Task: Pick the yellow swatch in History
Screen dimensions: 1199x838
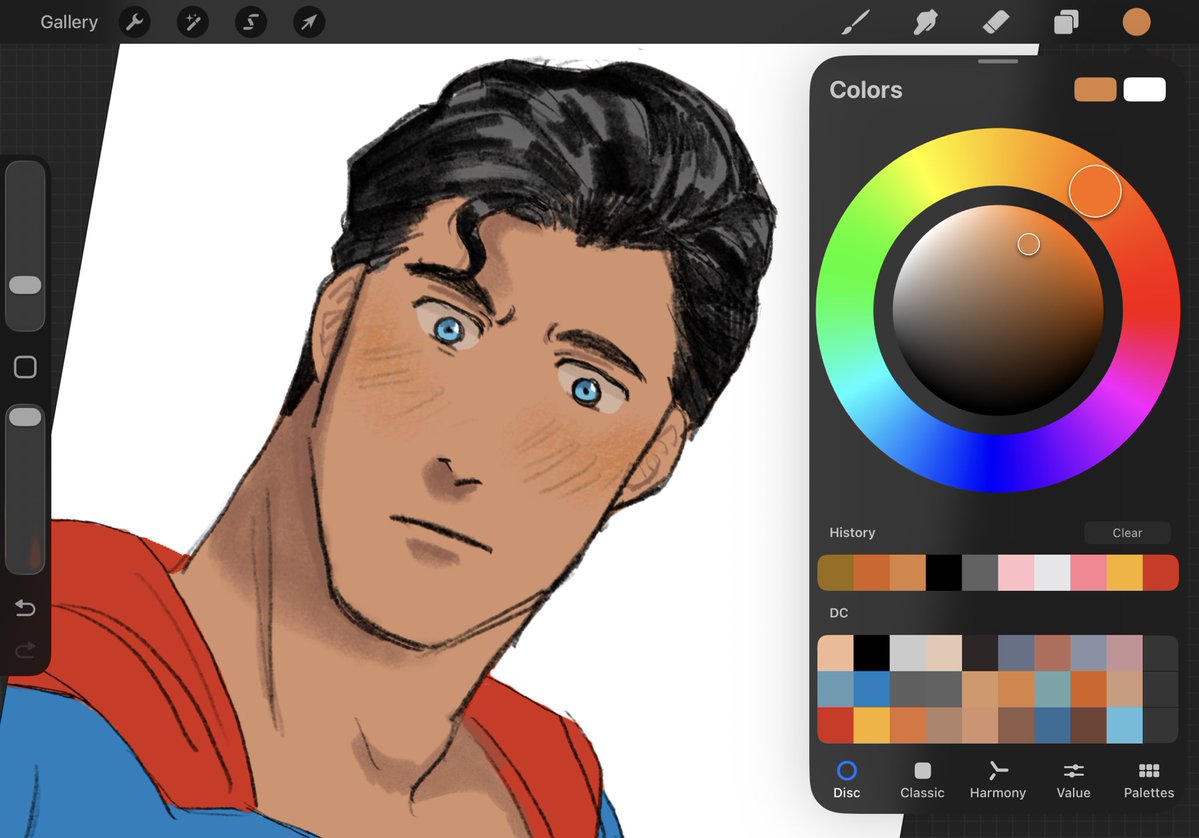Action: (1125, 573)
